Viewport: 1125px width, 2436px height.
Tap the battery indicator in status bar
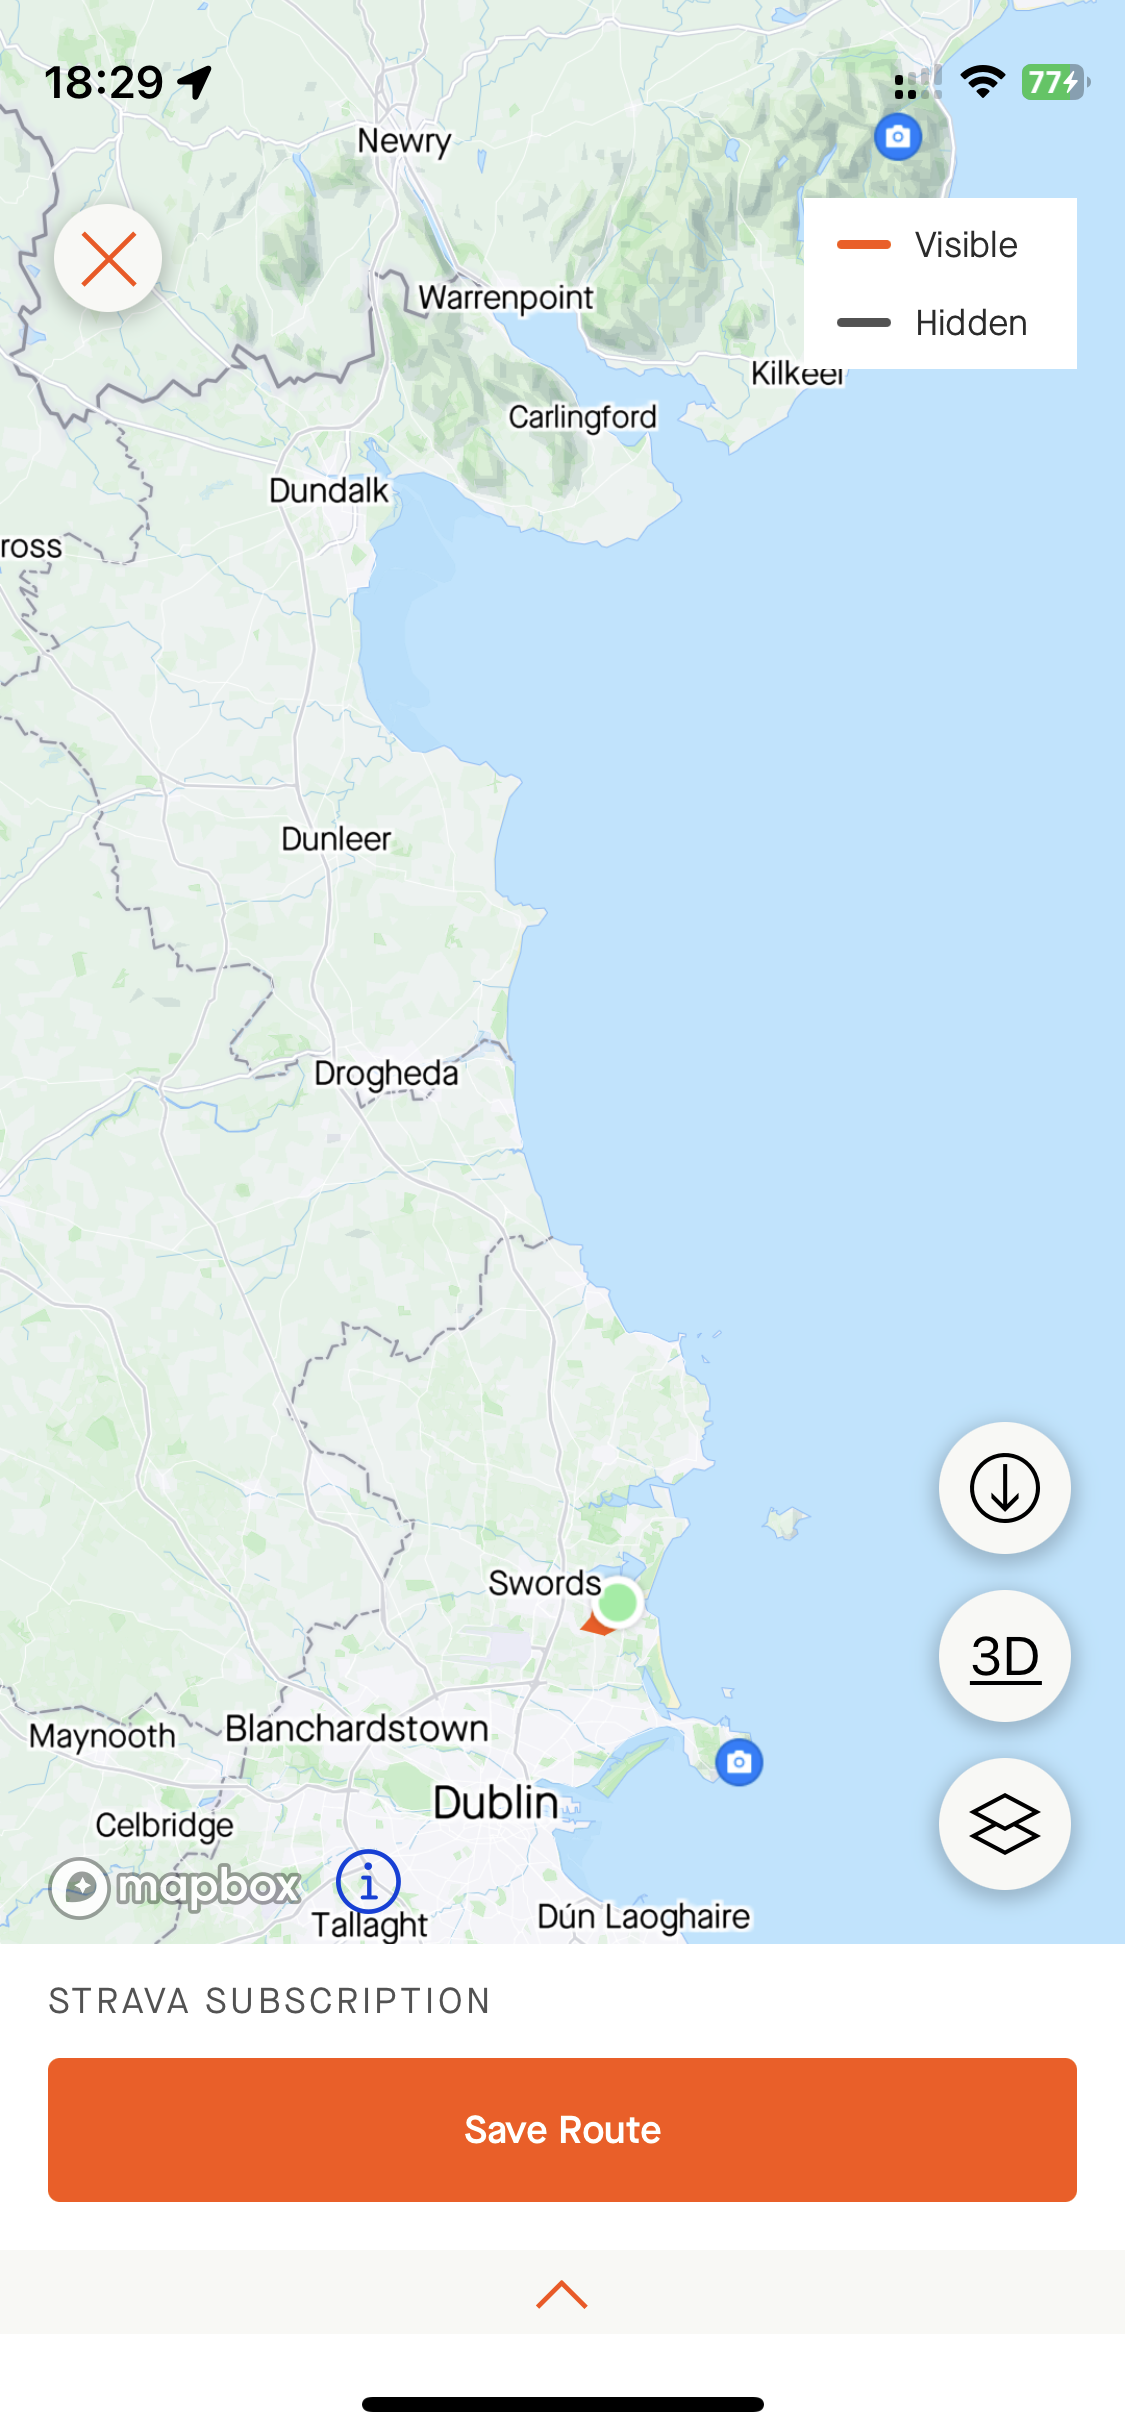click(x=1055, y=82)
